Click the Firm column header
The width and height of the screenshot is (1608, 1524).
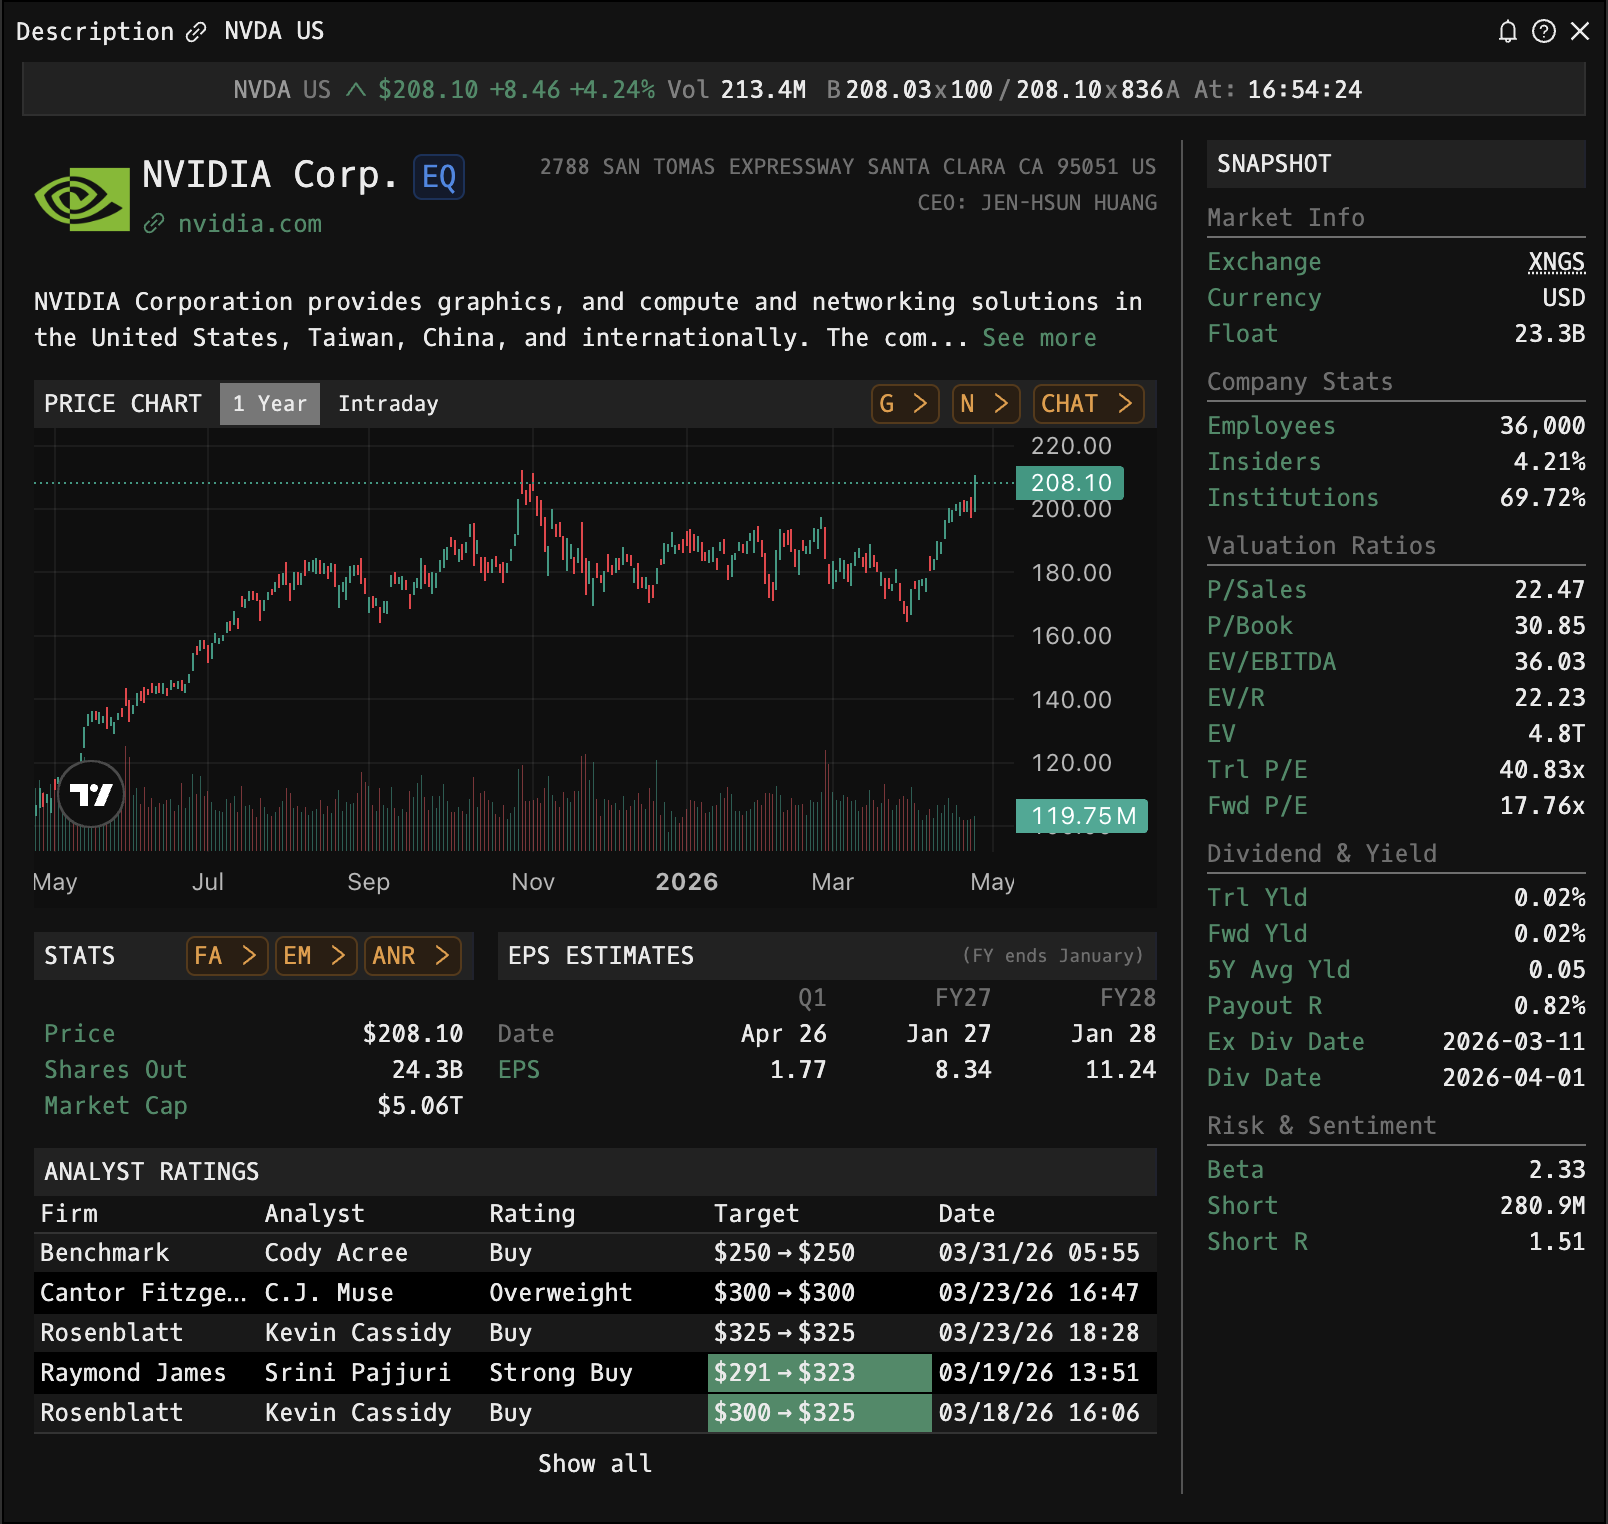[x=69, y=1214]
